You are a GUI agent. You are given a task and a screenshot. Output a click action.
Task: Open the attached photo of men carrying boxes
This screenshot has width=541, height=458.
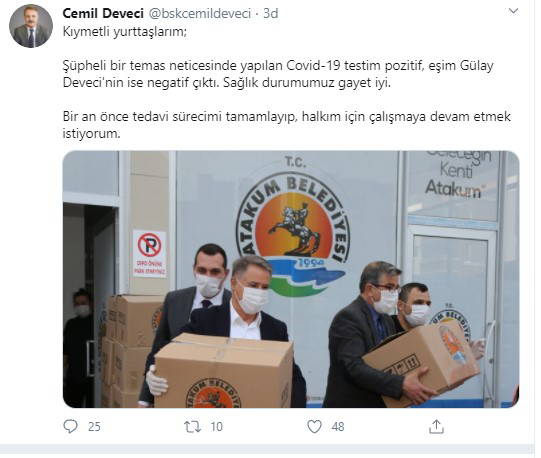pyautogui.click(x=291, y=279)
